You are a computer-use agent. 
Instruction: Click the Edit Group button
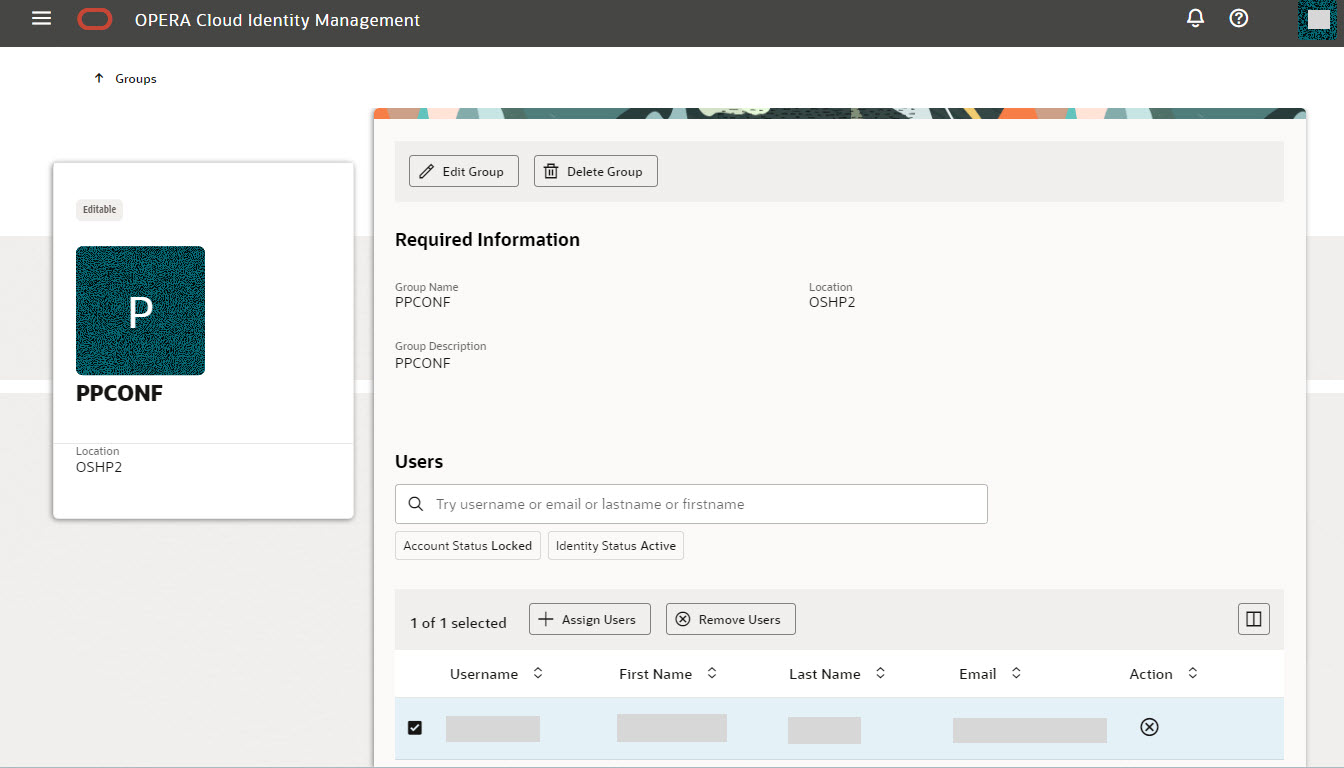point(463,170)
